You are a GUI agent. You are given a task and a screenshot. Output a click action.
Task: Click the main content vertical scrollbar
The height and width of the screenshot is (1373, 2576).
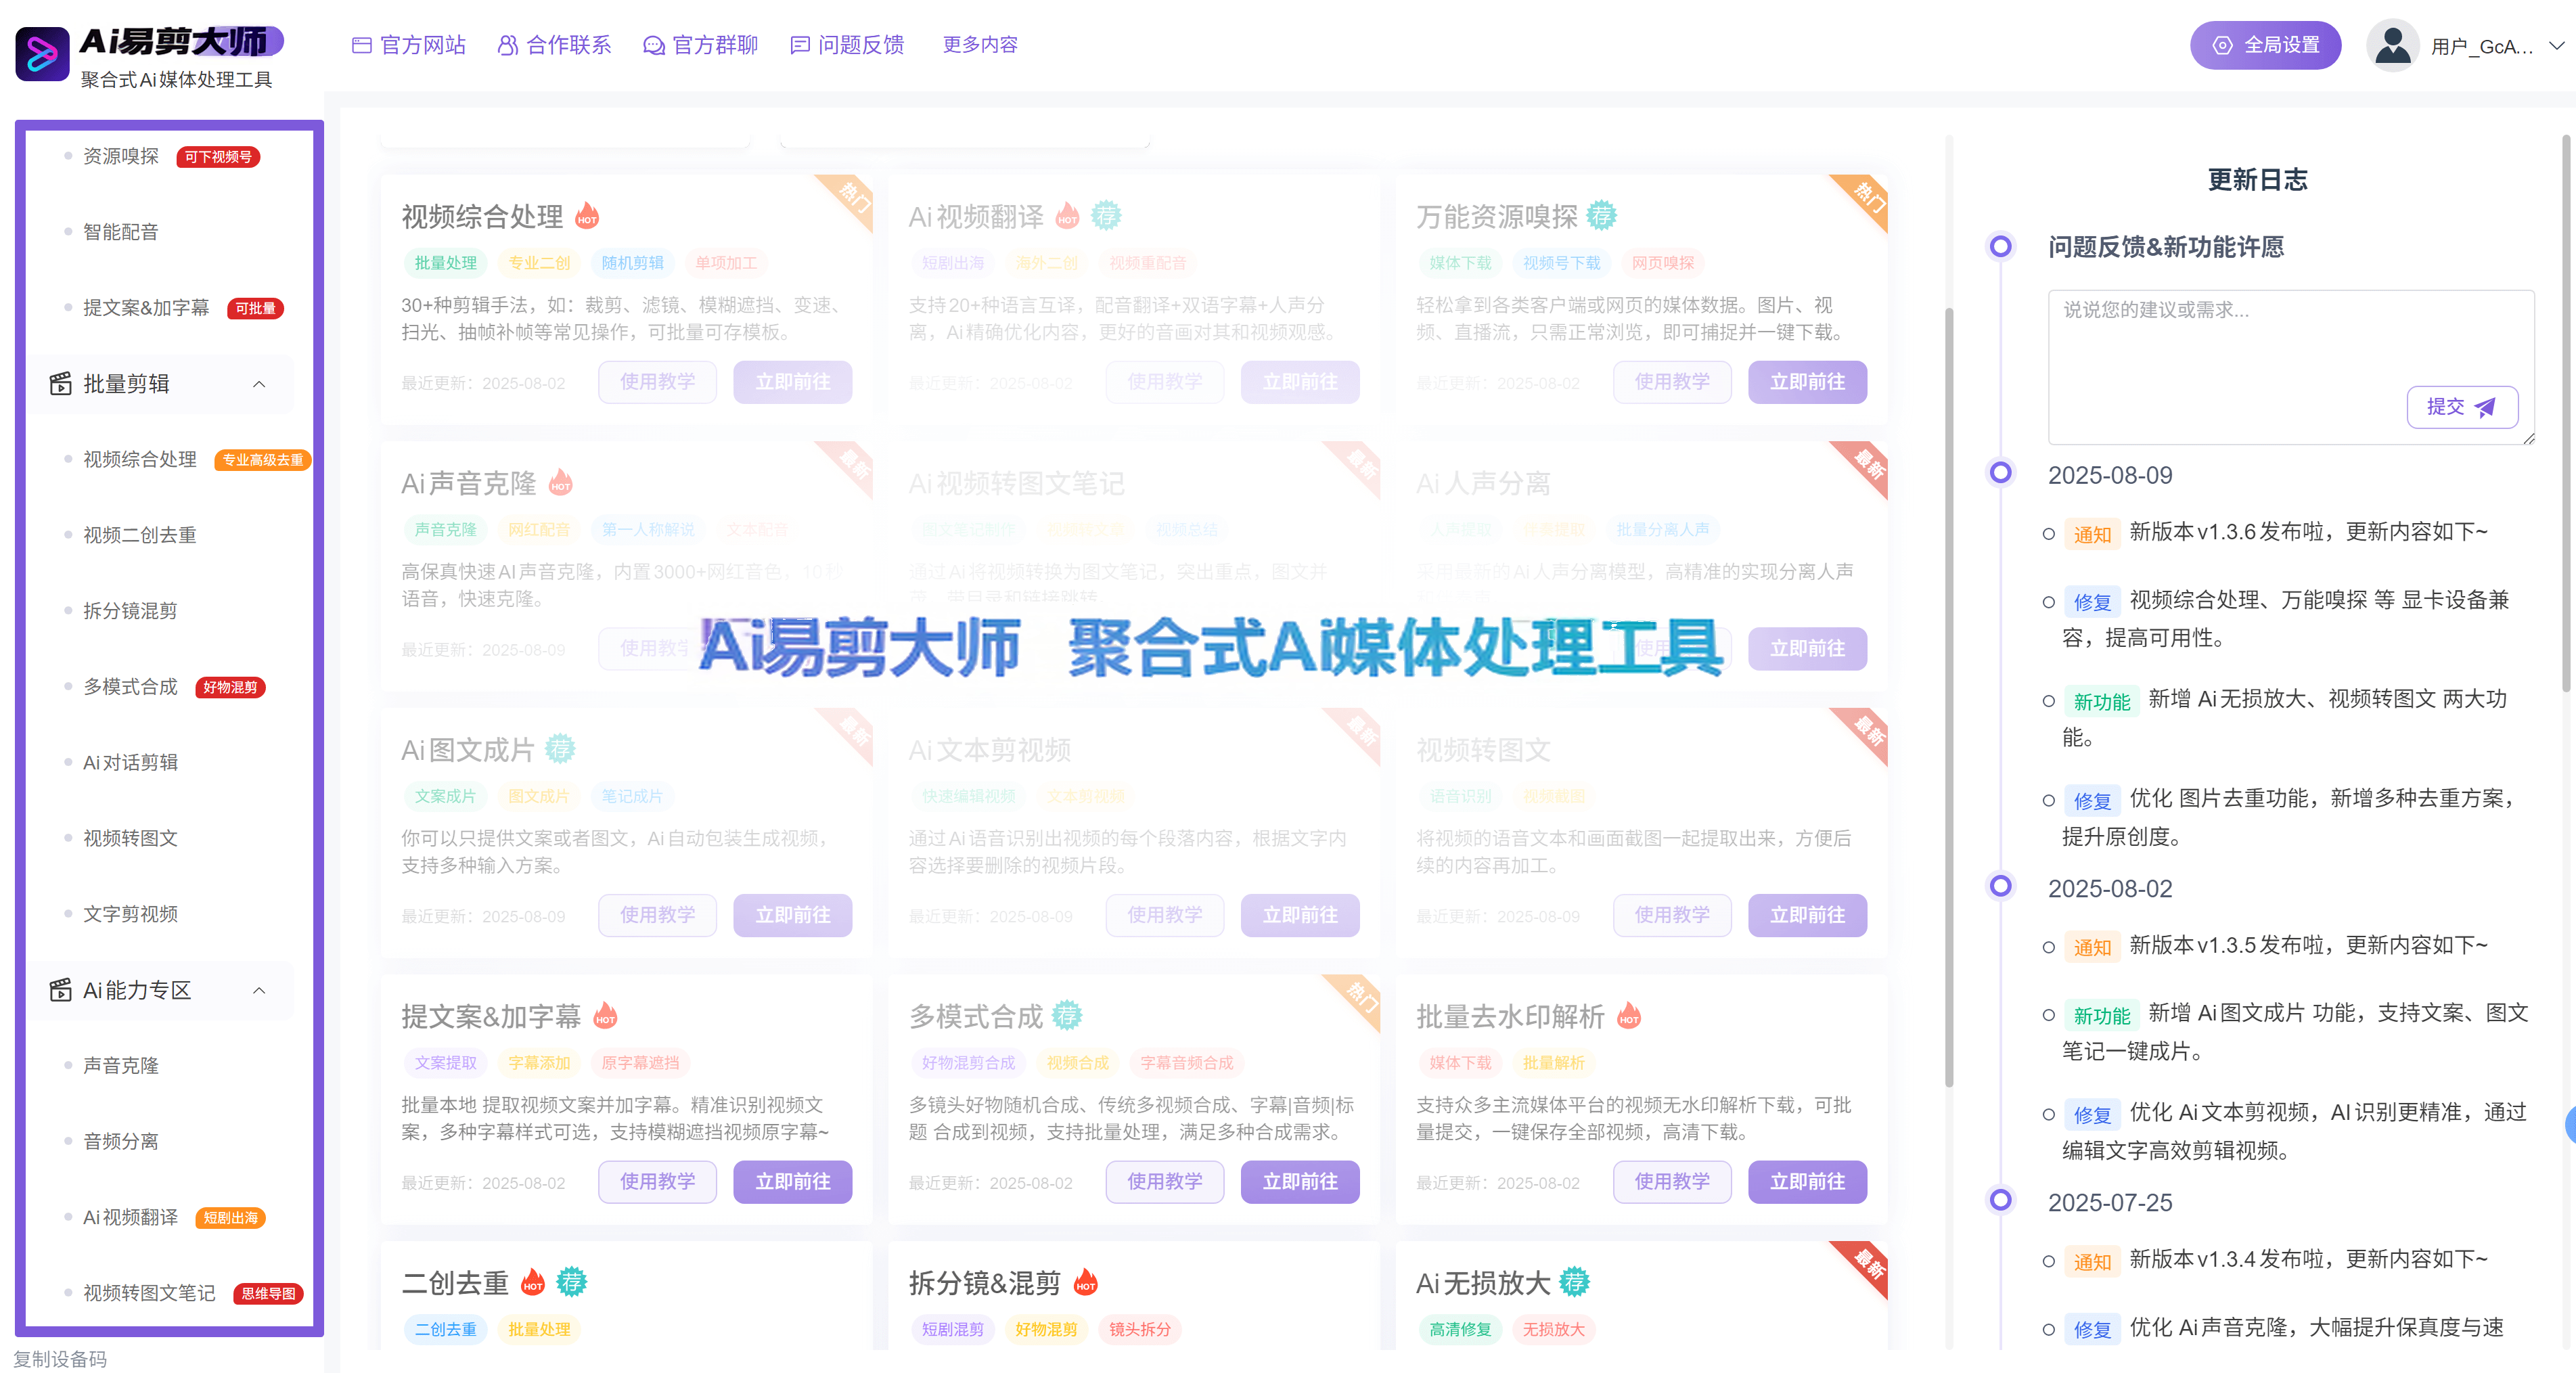click(x=1949, y=697)
